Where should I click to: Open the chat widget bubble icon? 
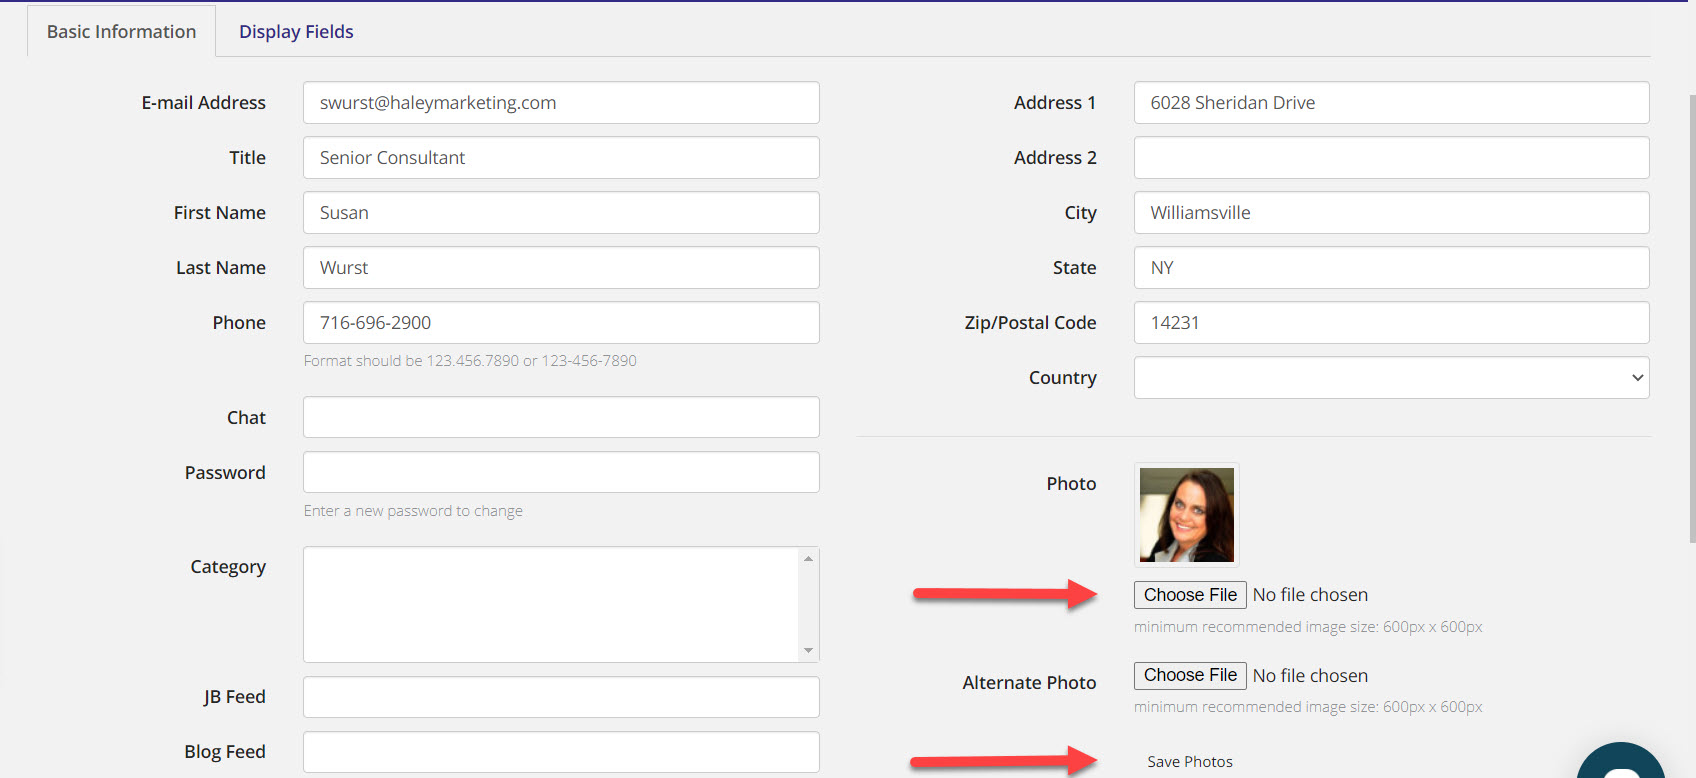point(1622,765)
